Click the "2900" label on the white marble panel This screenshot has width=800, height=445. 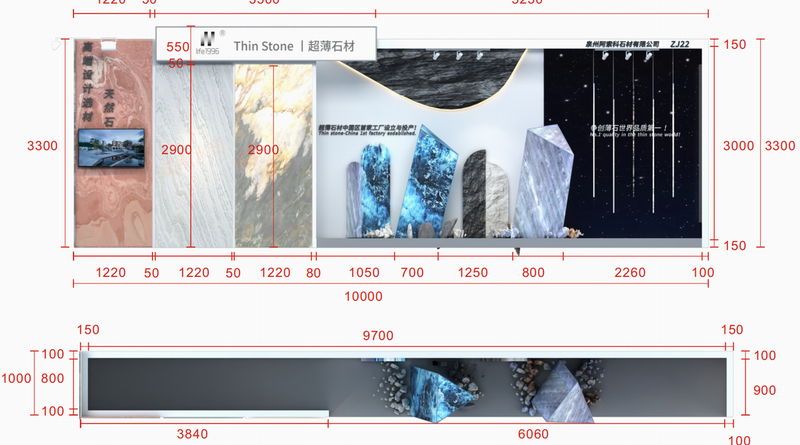tap(177, 150)
